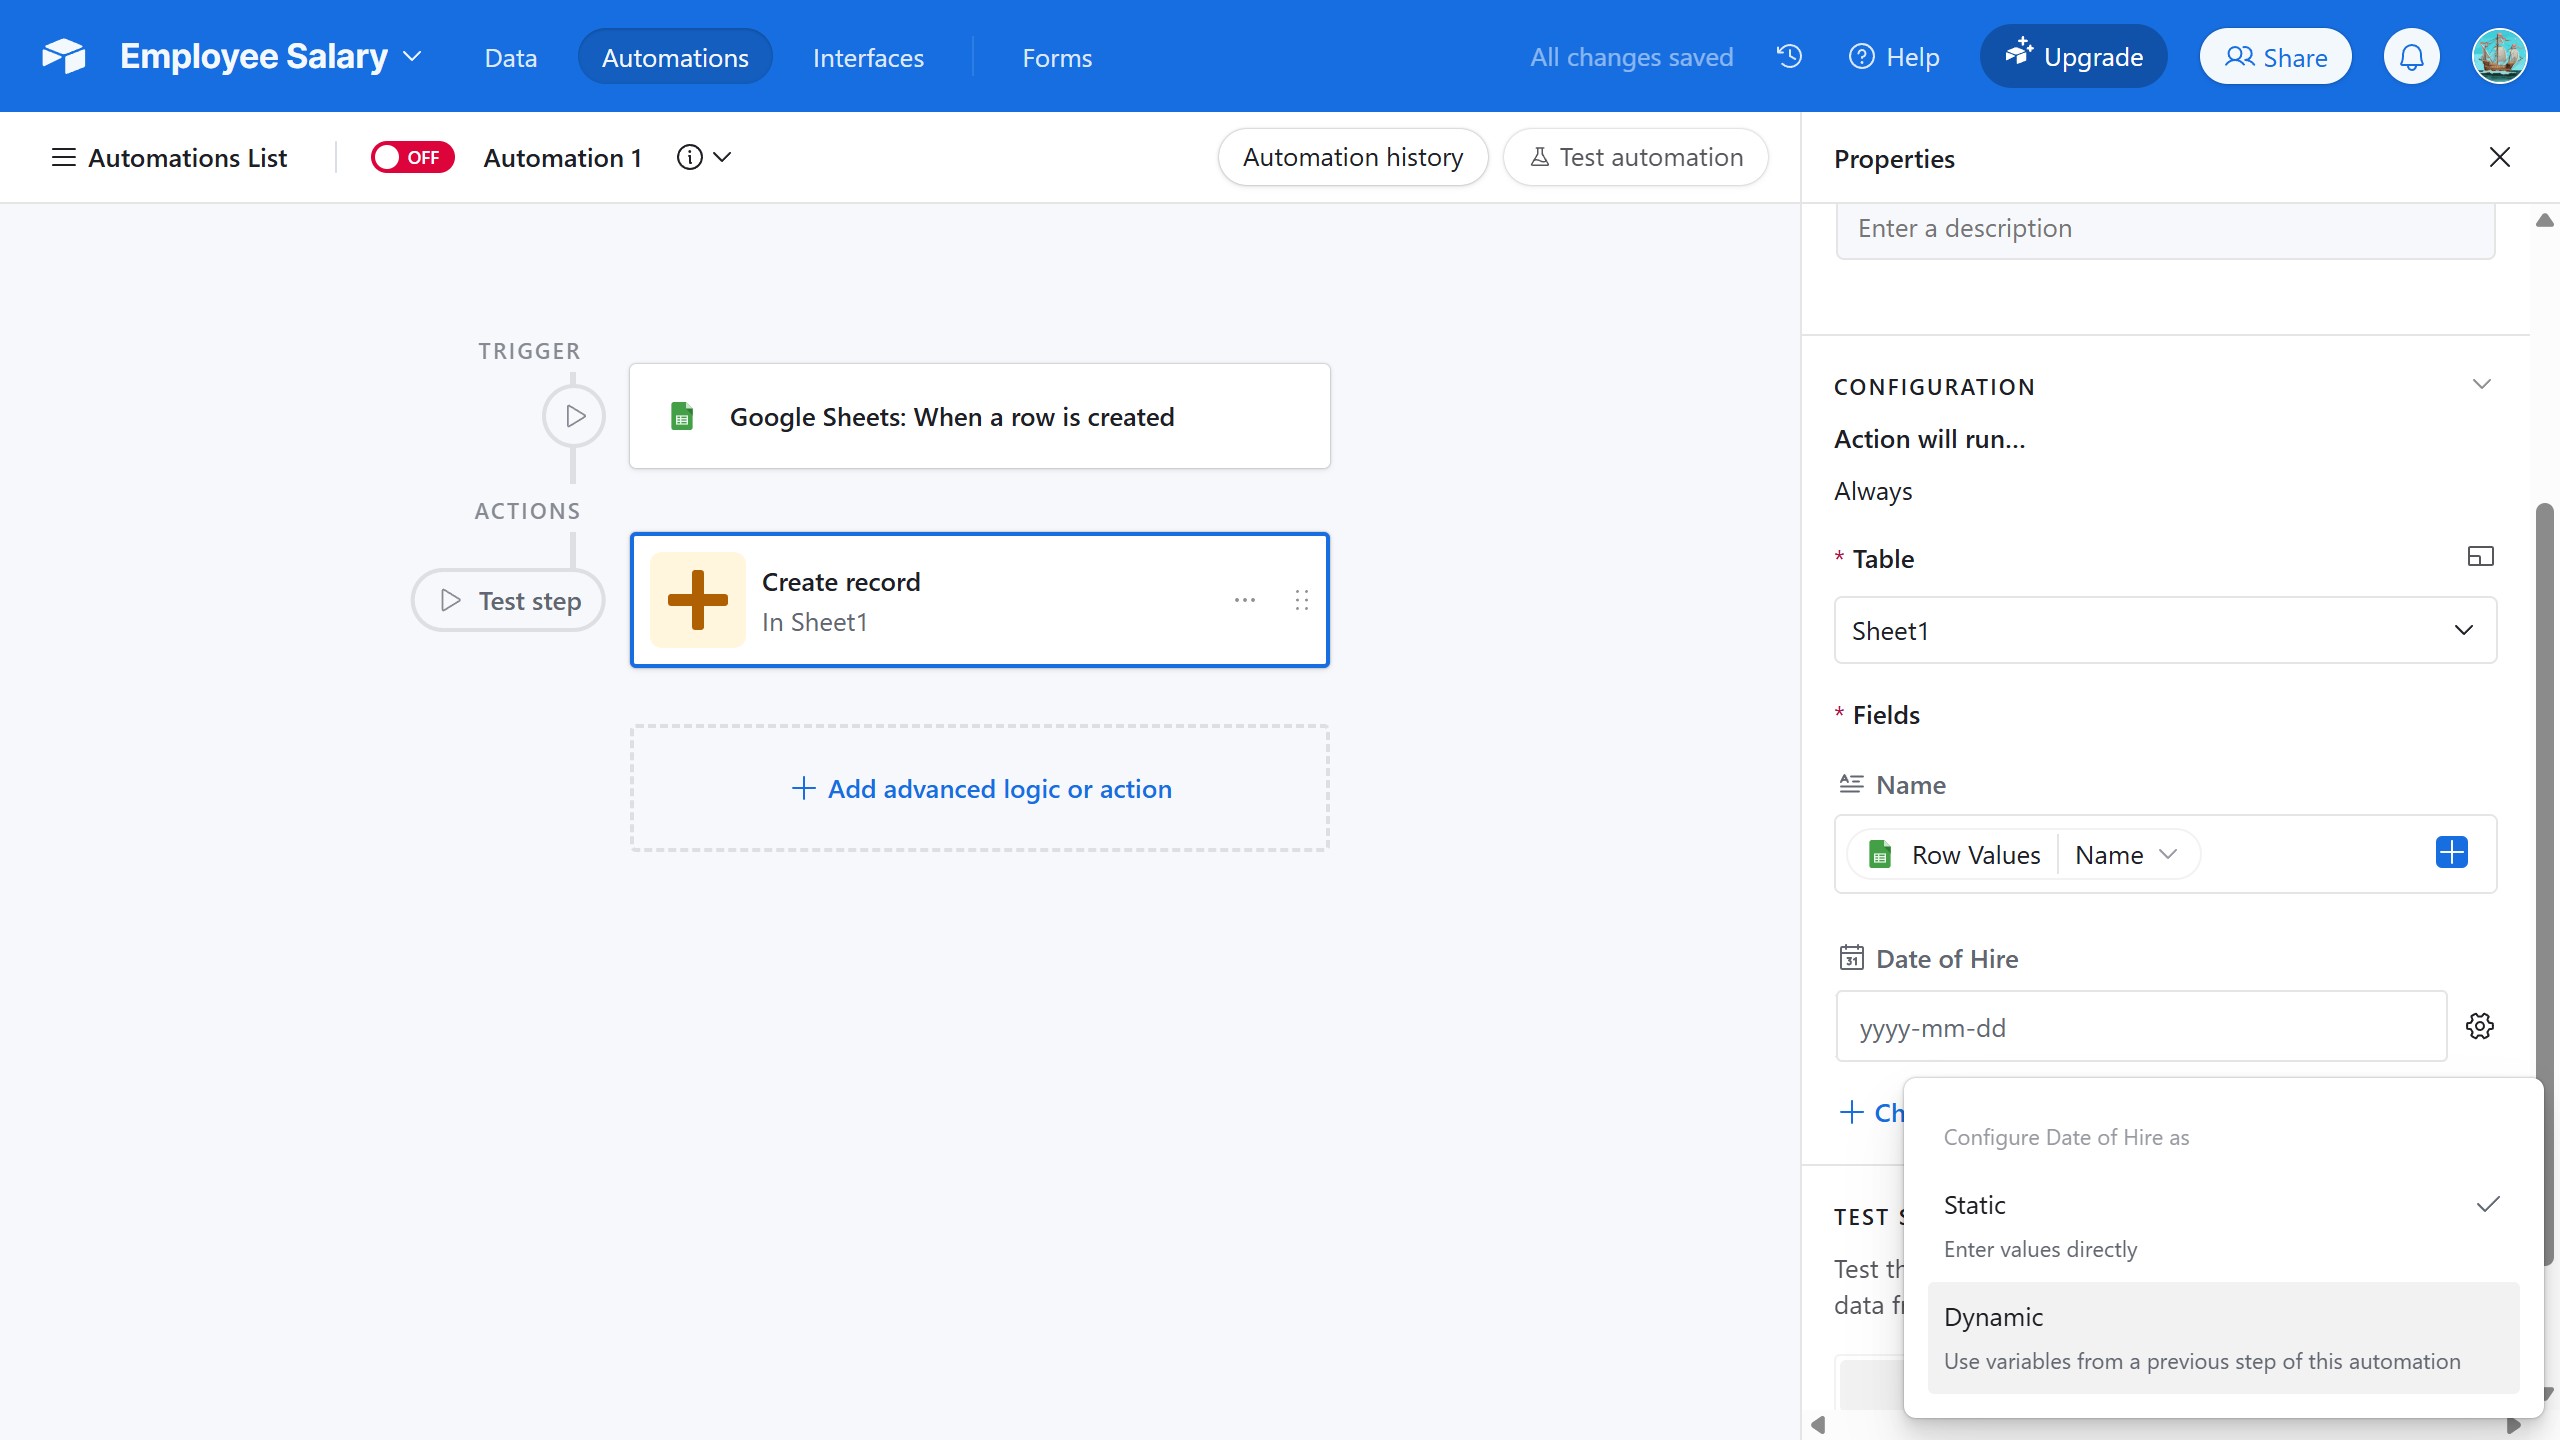Click Add advanced logic or action

pyautogui.click(x=980, y=788)
